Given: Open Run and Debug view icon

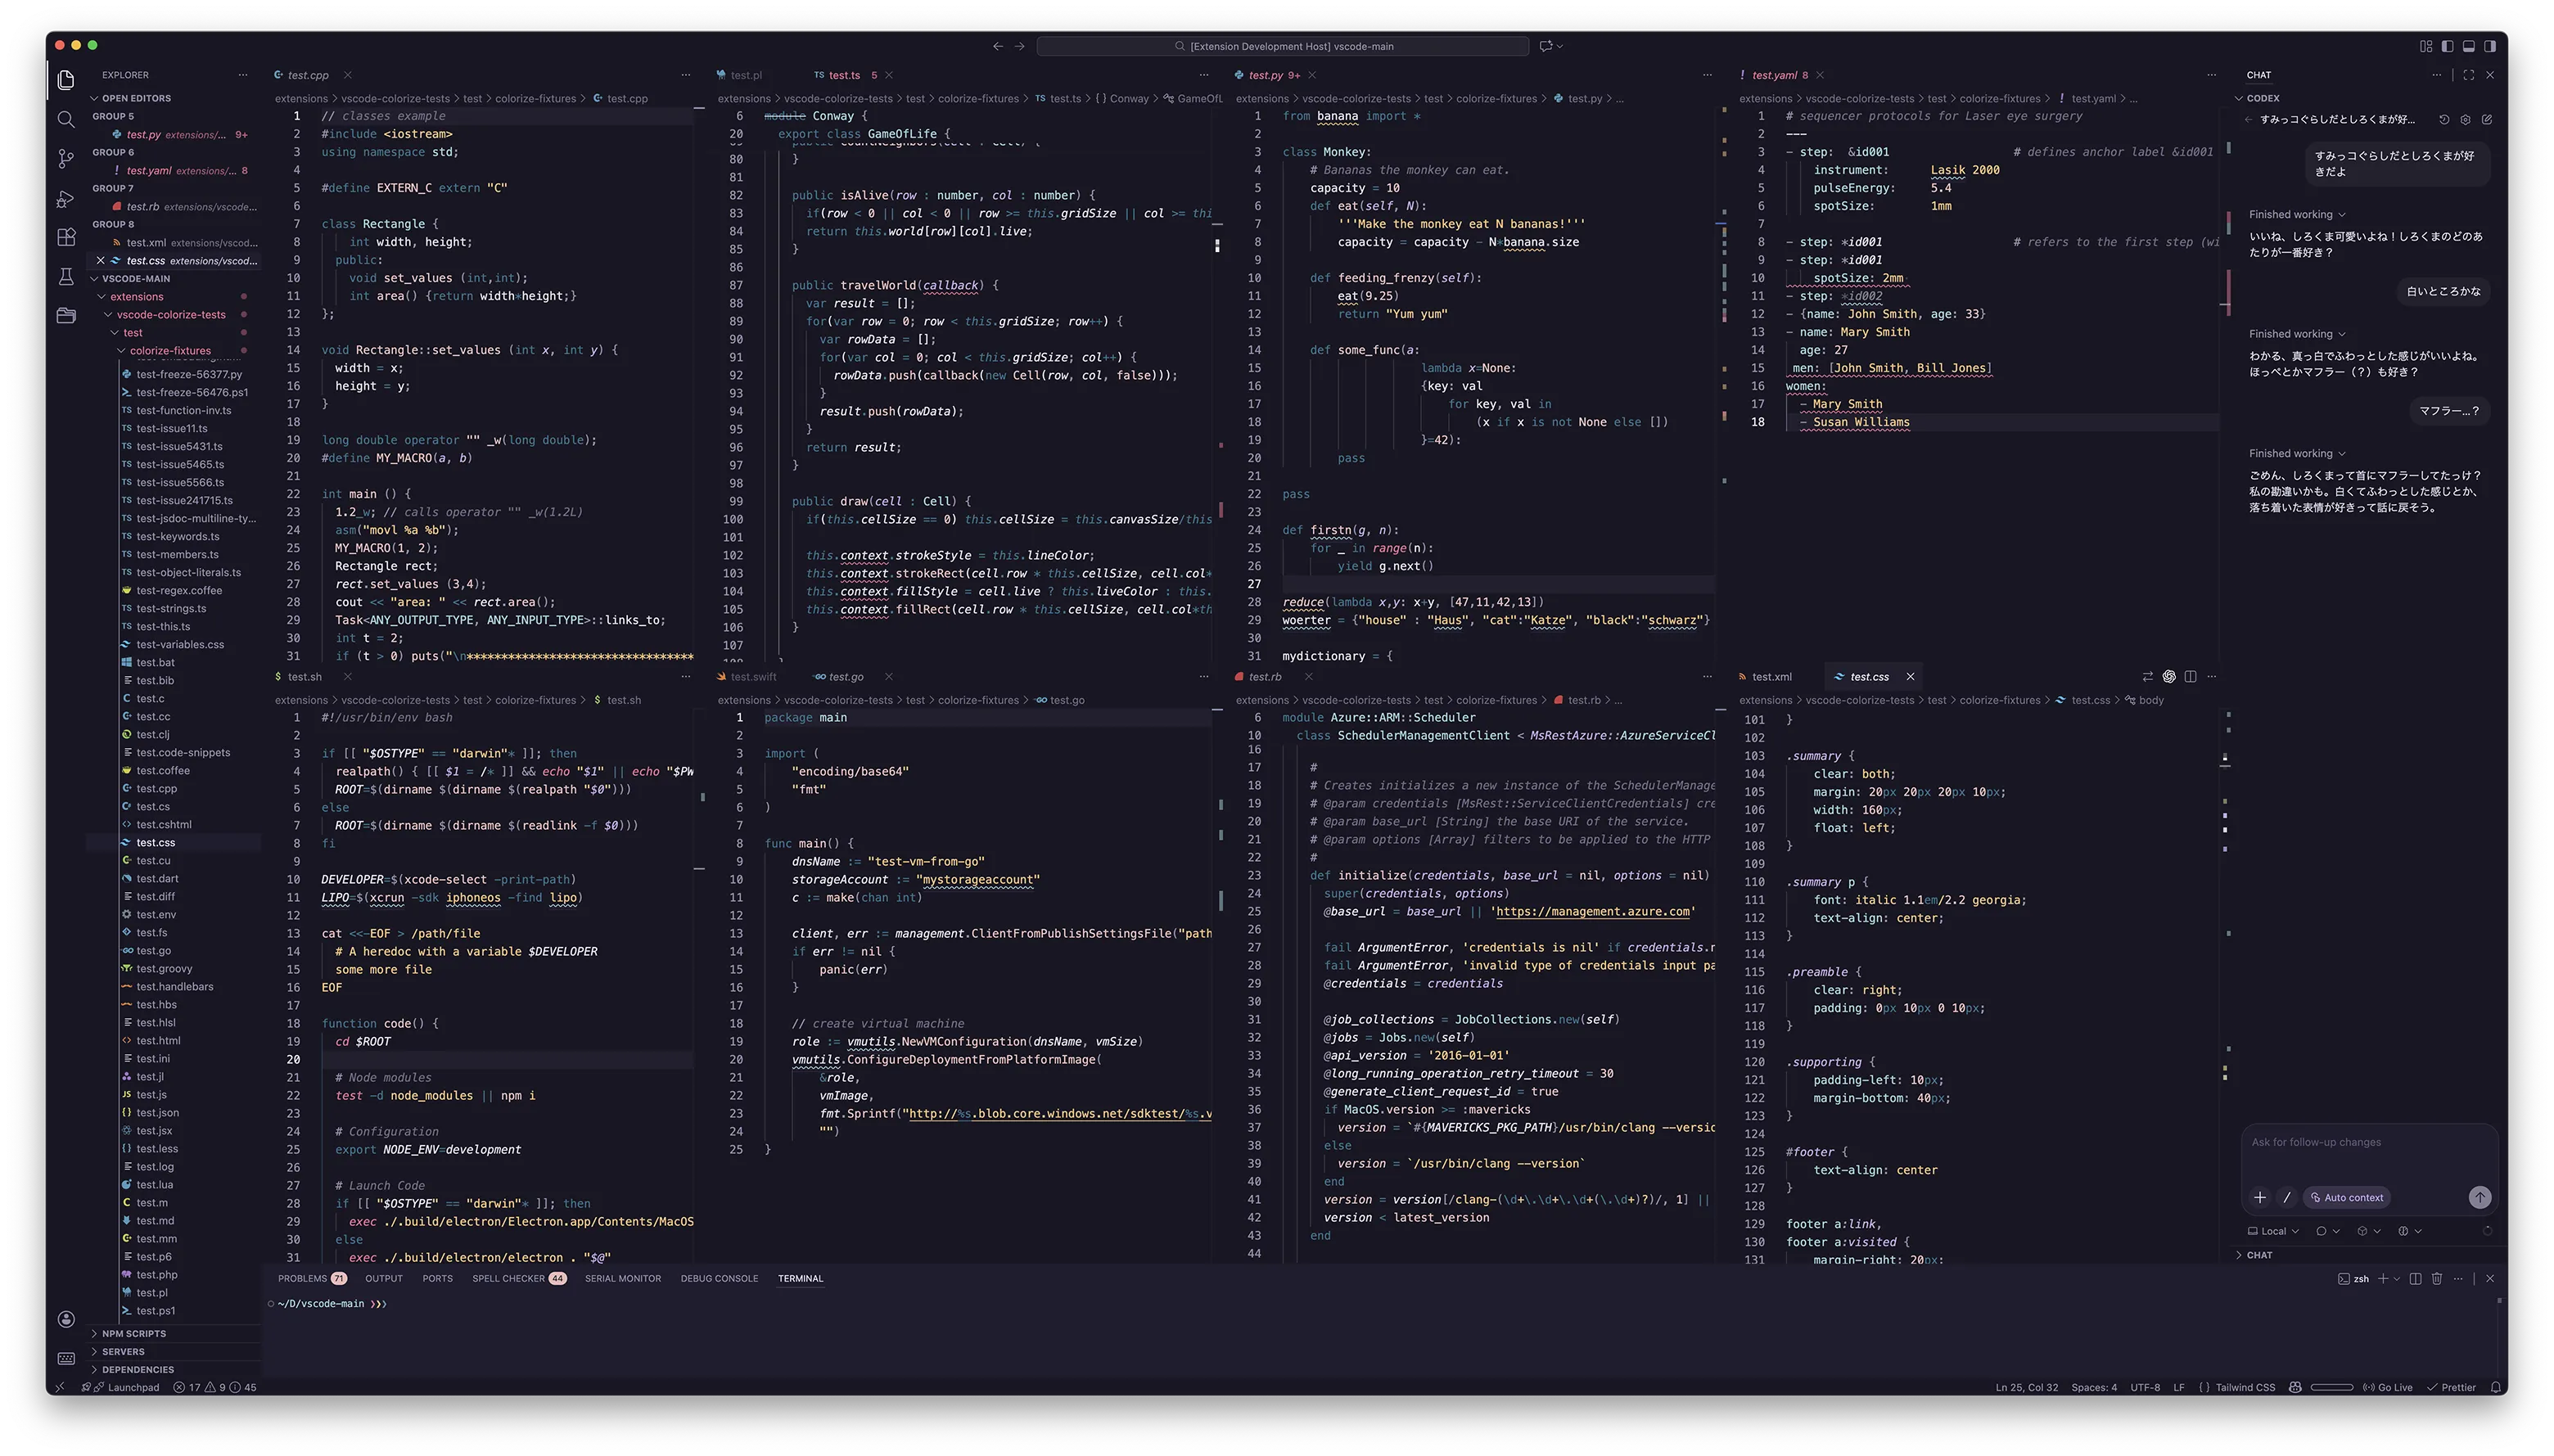Looking at the screenshot, I should (x=66, y=199).
